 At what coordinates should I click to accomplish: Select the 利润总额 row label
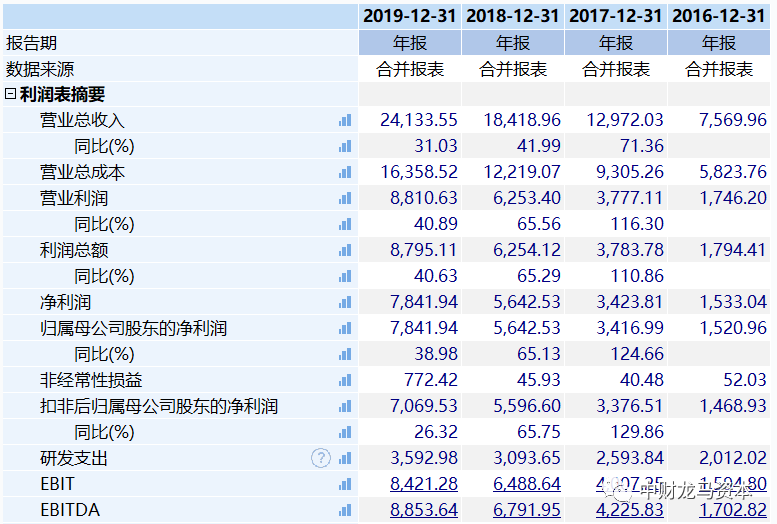coord(74,250)
